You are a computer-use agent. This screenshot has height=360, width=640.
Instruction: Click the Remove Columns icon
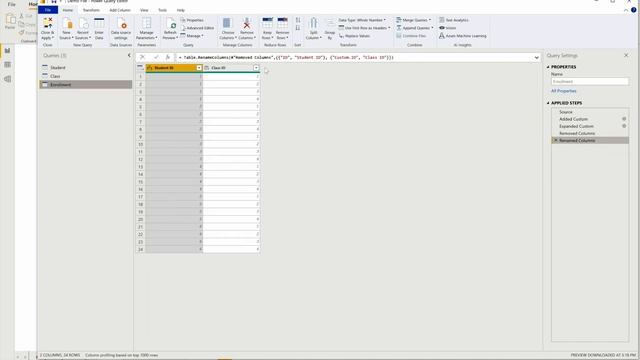coord(247,29)
